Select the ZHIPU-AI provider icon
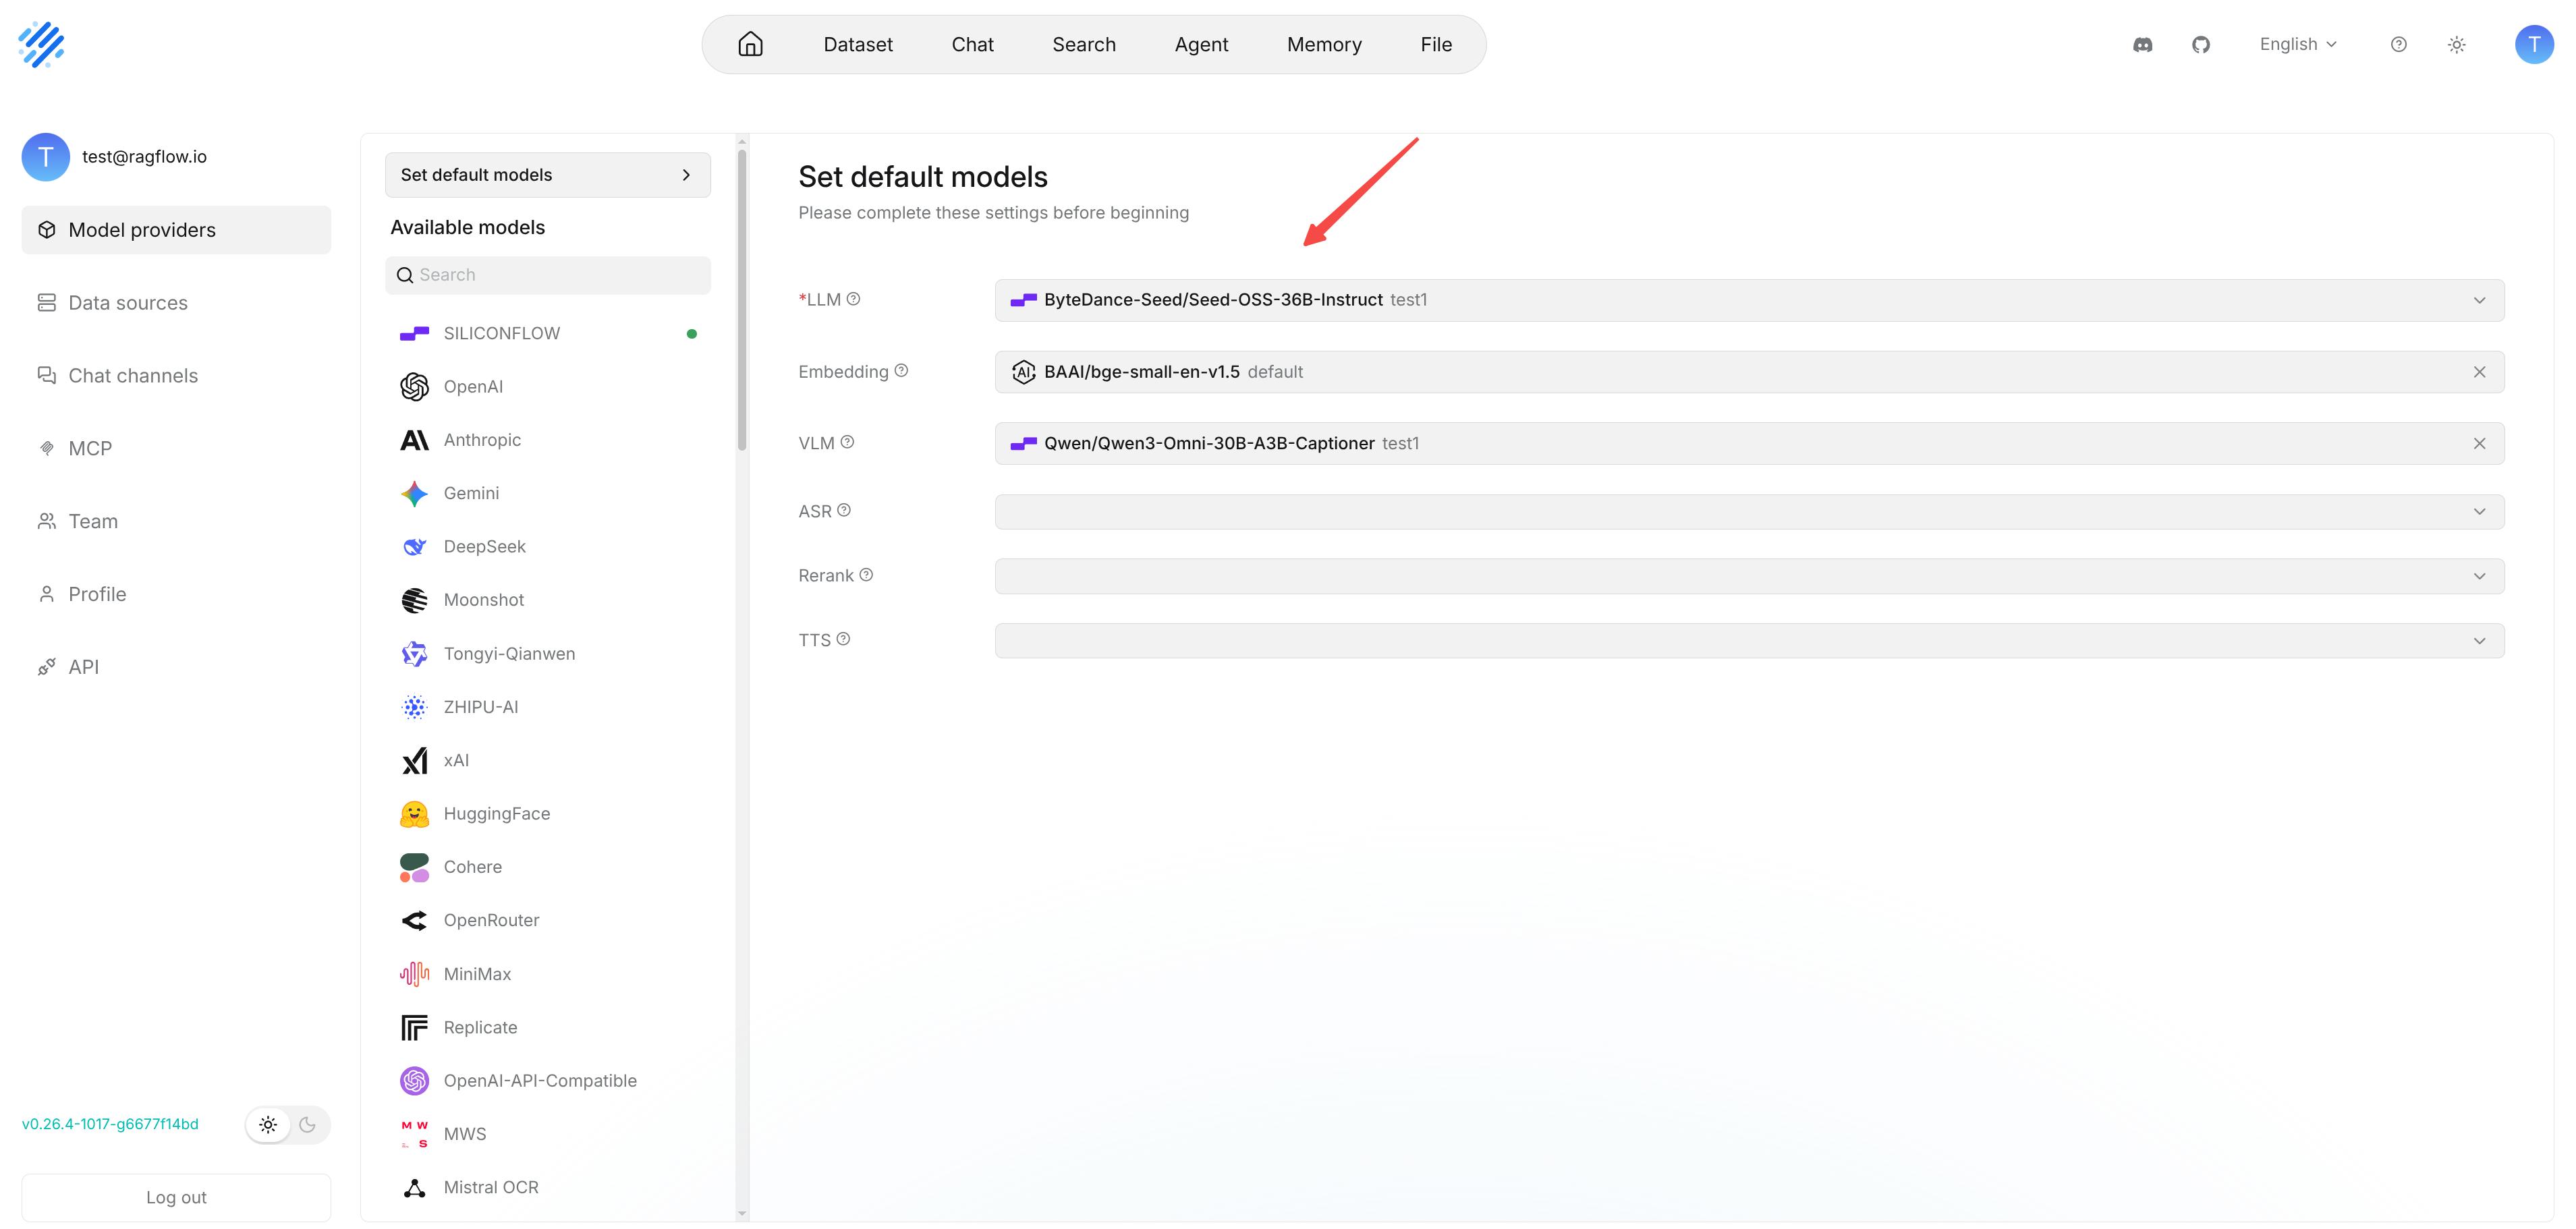This screenshot has height=1229, width=2576. coord(414,707)
